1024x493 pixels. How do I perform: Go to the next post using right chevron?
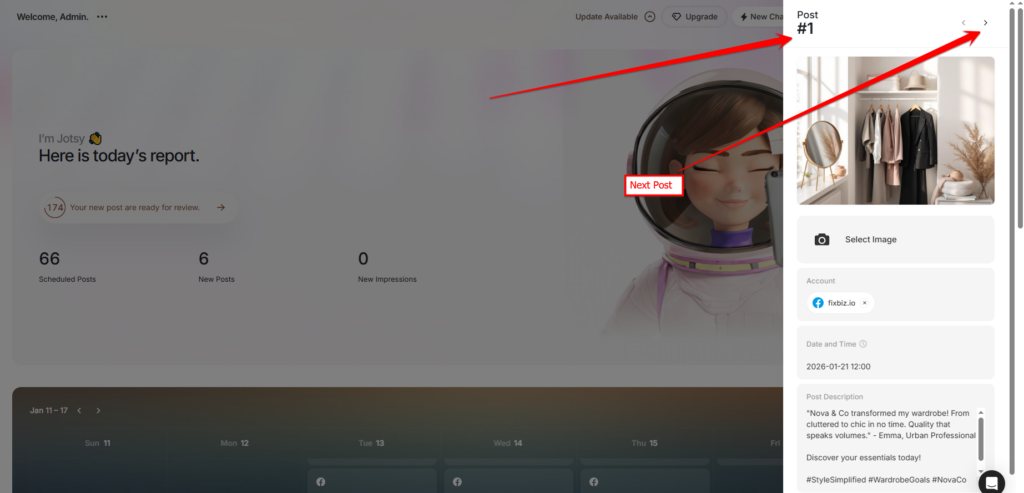click(x=985, y=23)
